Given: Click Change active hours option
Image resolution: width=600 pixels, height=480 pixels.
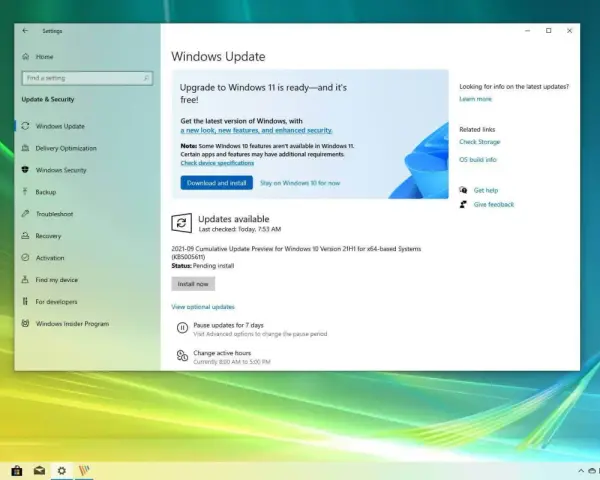Looking at the screenshot, I should click(x=222, y=353).
